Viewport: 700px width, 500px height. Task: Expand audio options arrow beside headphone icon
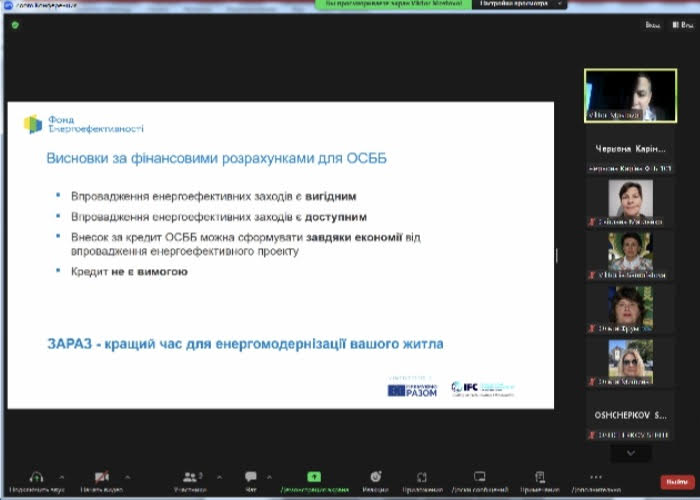point(62,477)
